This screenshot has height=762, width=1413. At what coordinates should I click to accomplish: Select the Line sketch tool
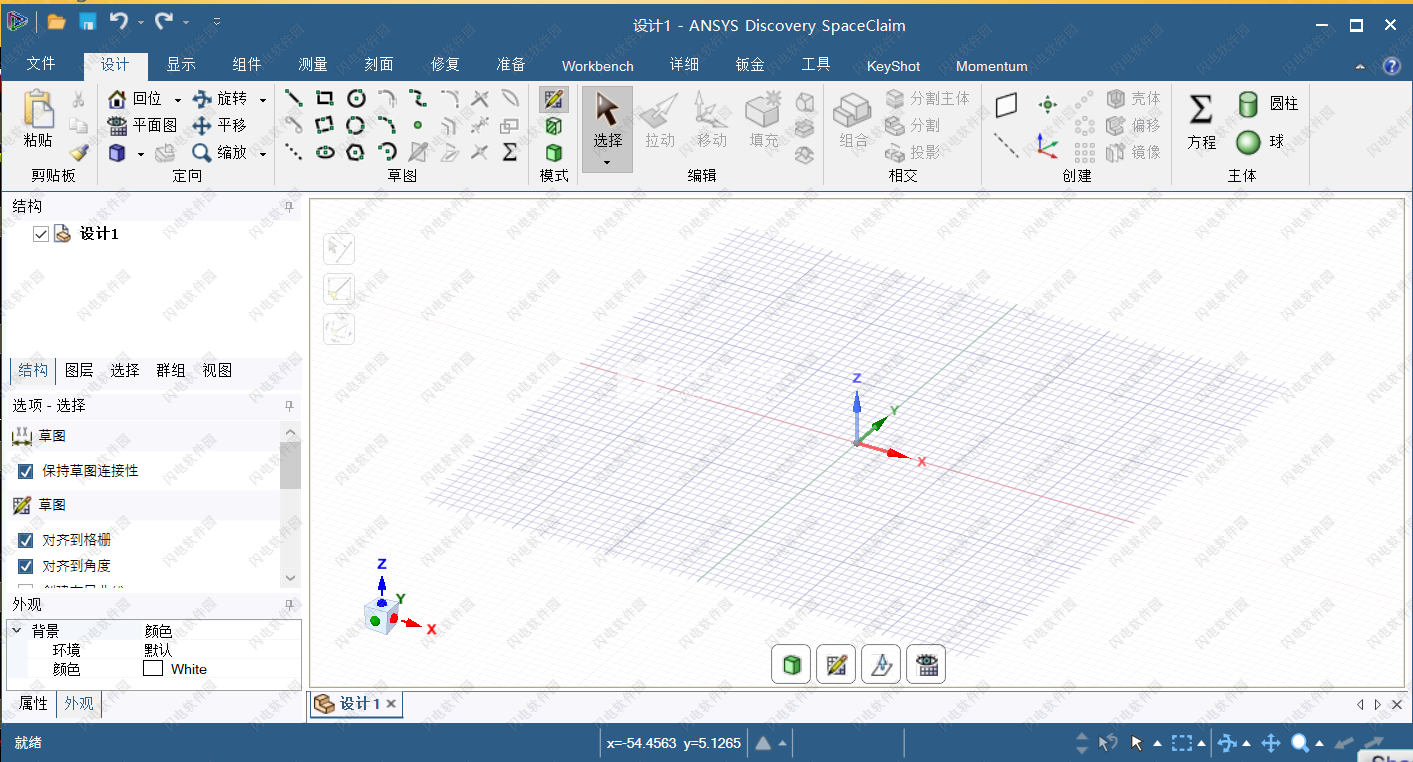[294, 98]
